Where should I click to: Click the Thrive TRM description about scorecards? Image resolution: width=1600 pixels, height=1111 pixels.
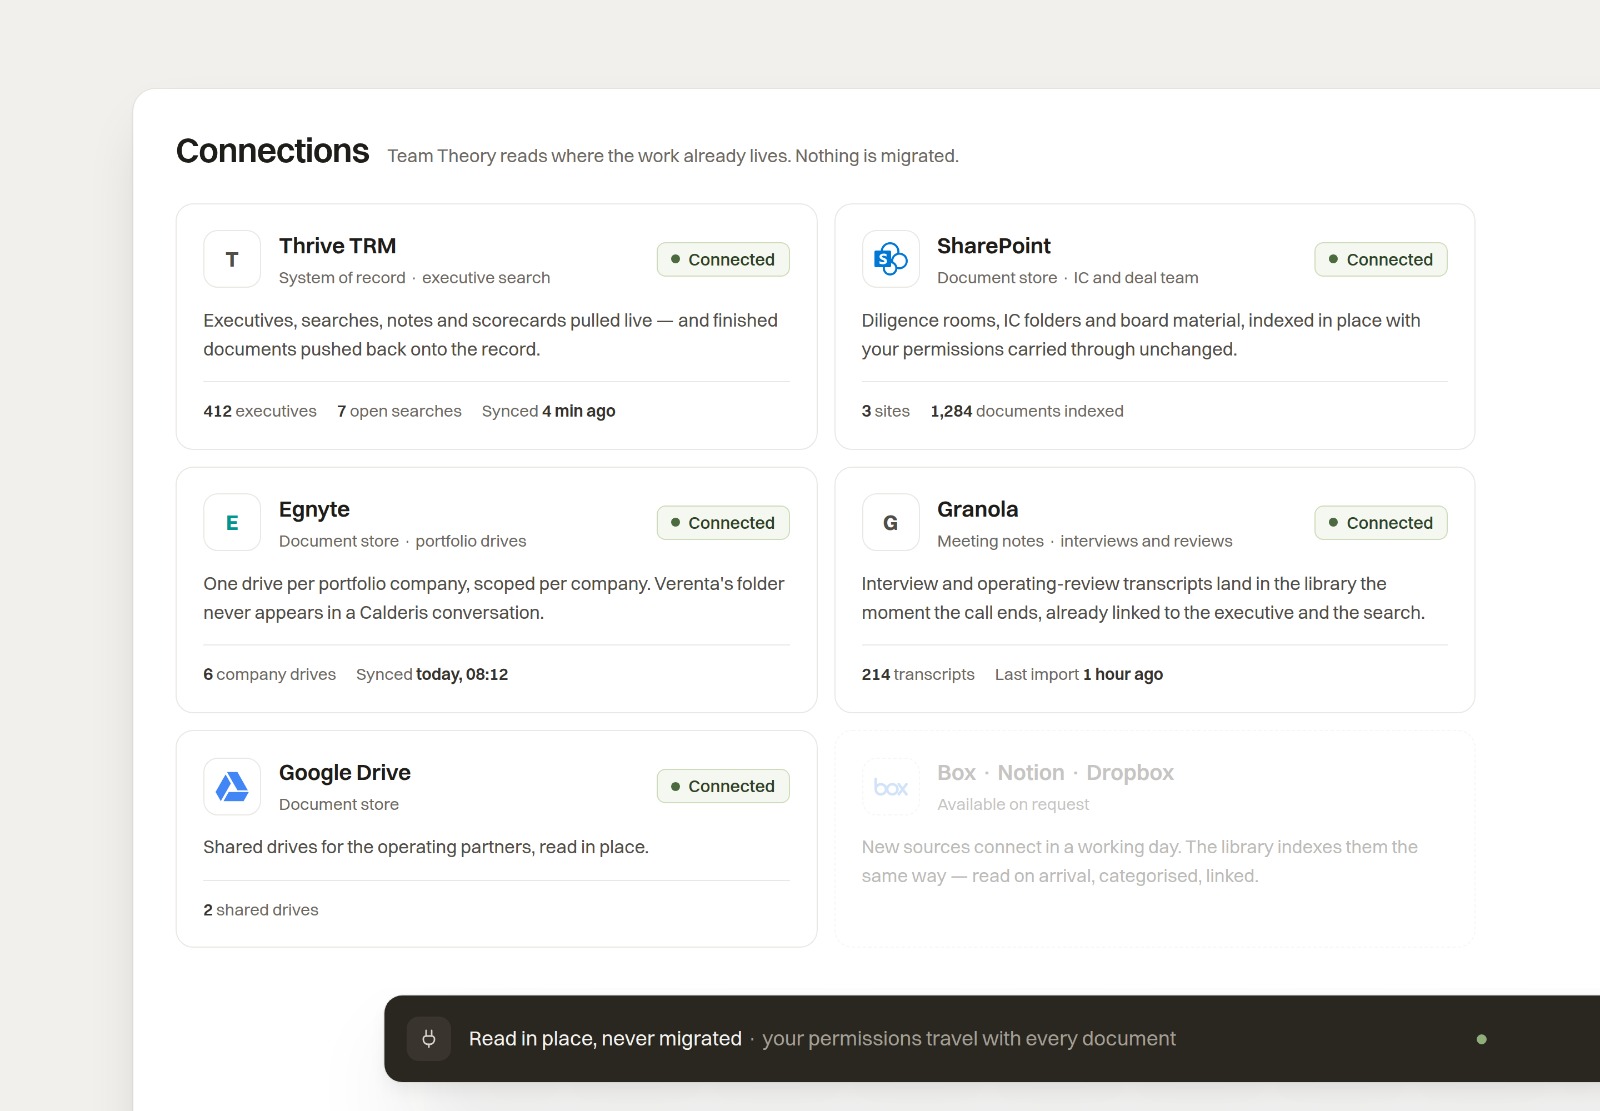pos(490,335)
